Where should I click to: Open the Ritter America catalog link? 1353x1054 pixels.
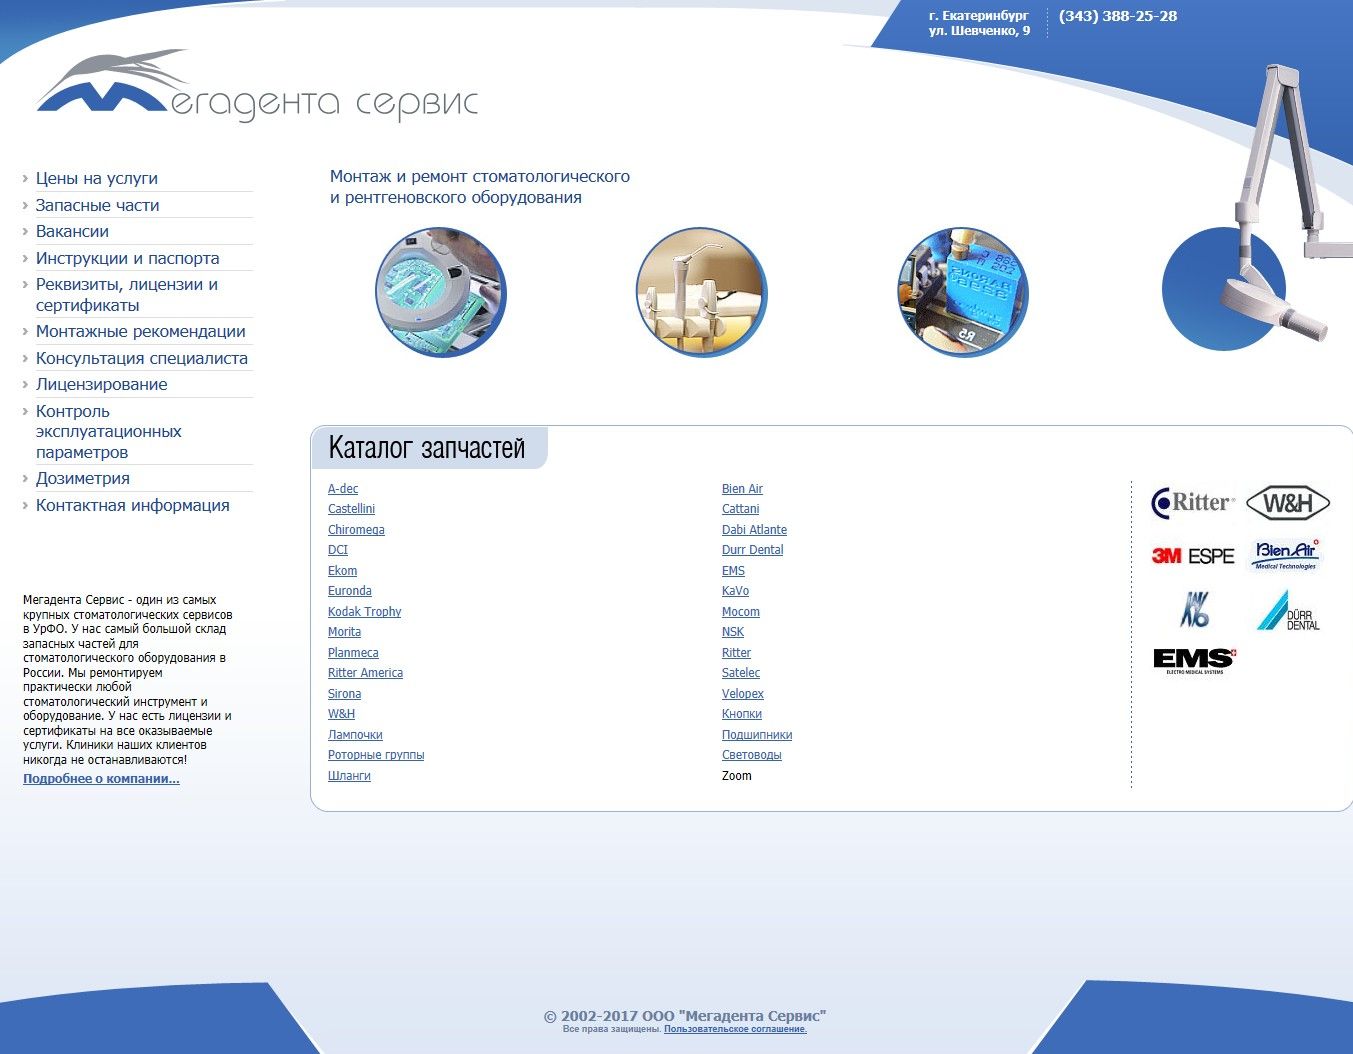(365, 673)
